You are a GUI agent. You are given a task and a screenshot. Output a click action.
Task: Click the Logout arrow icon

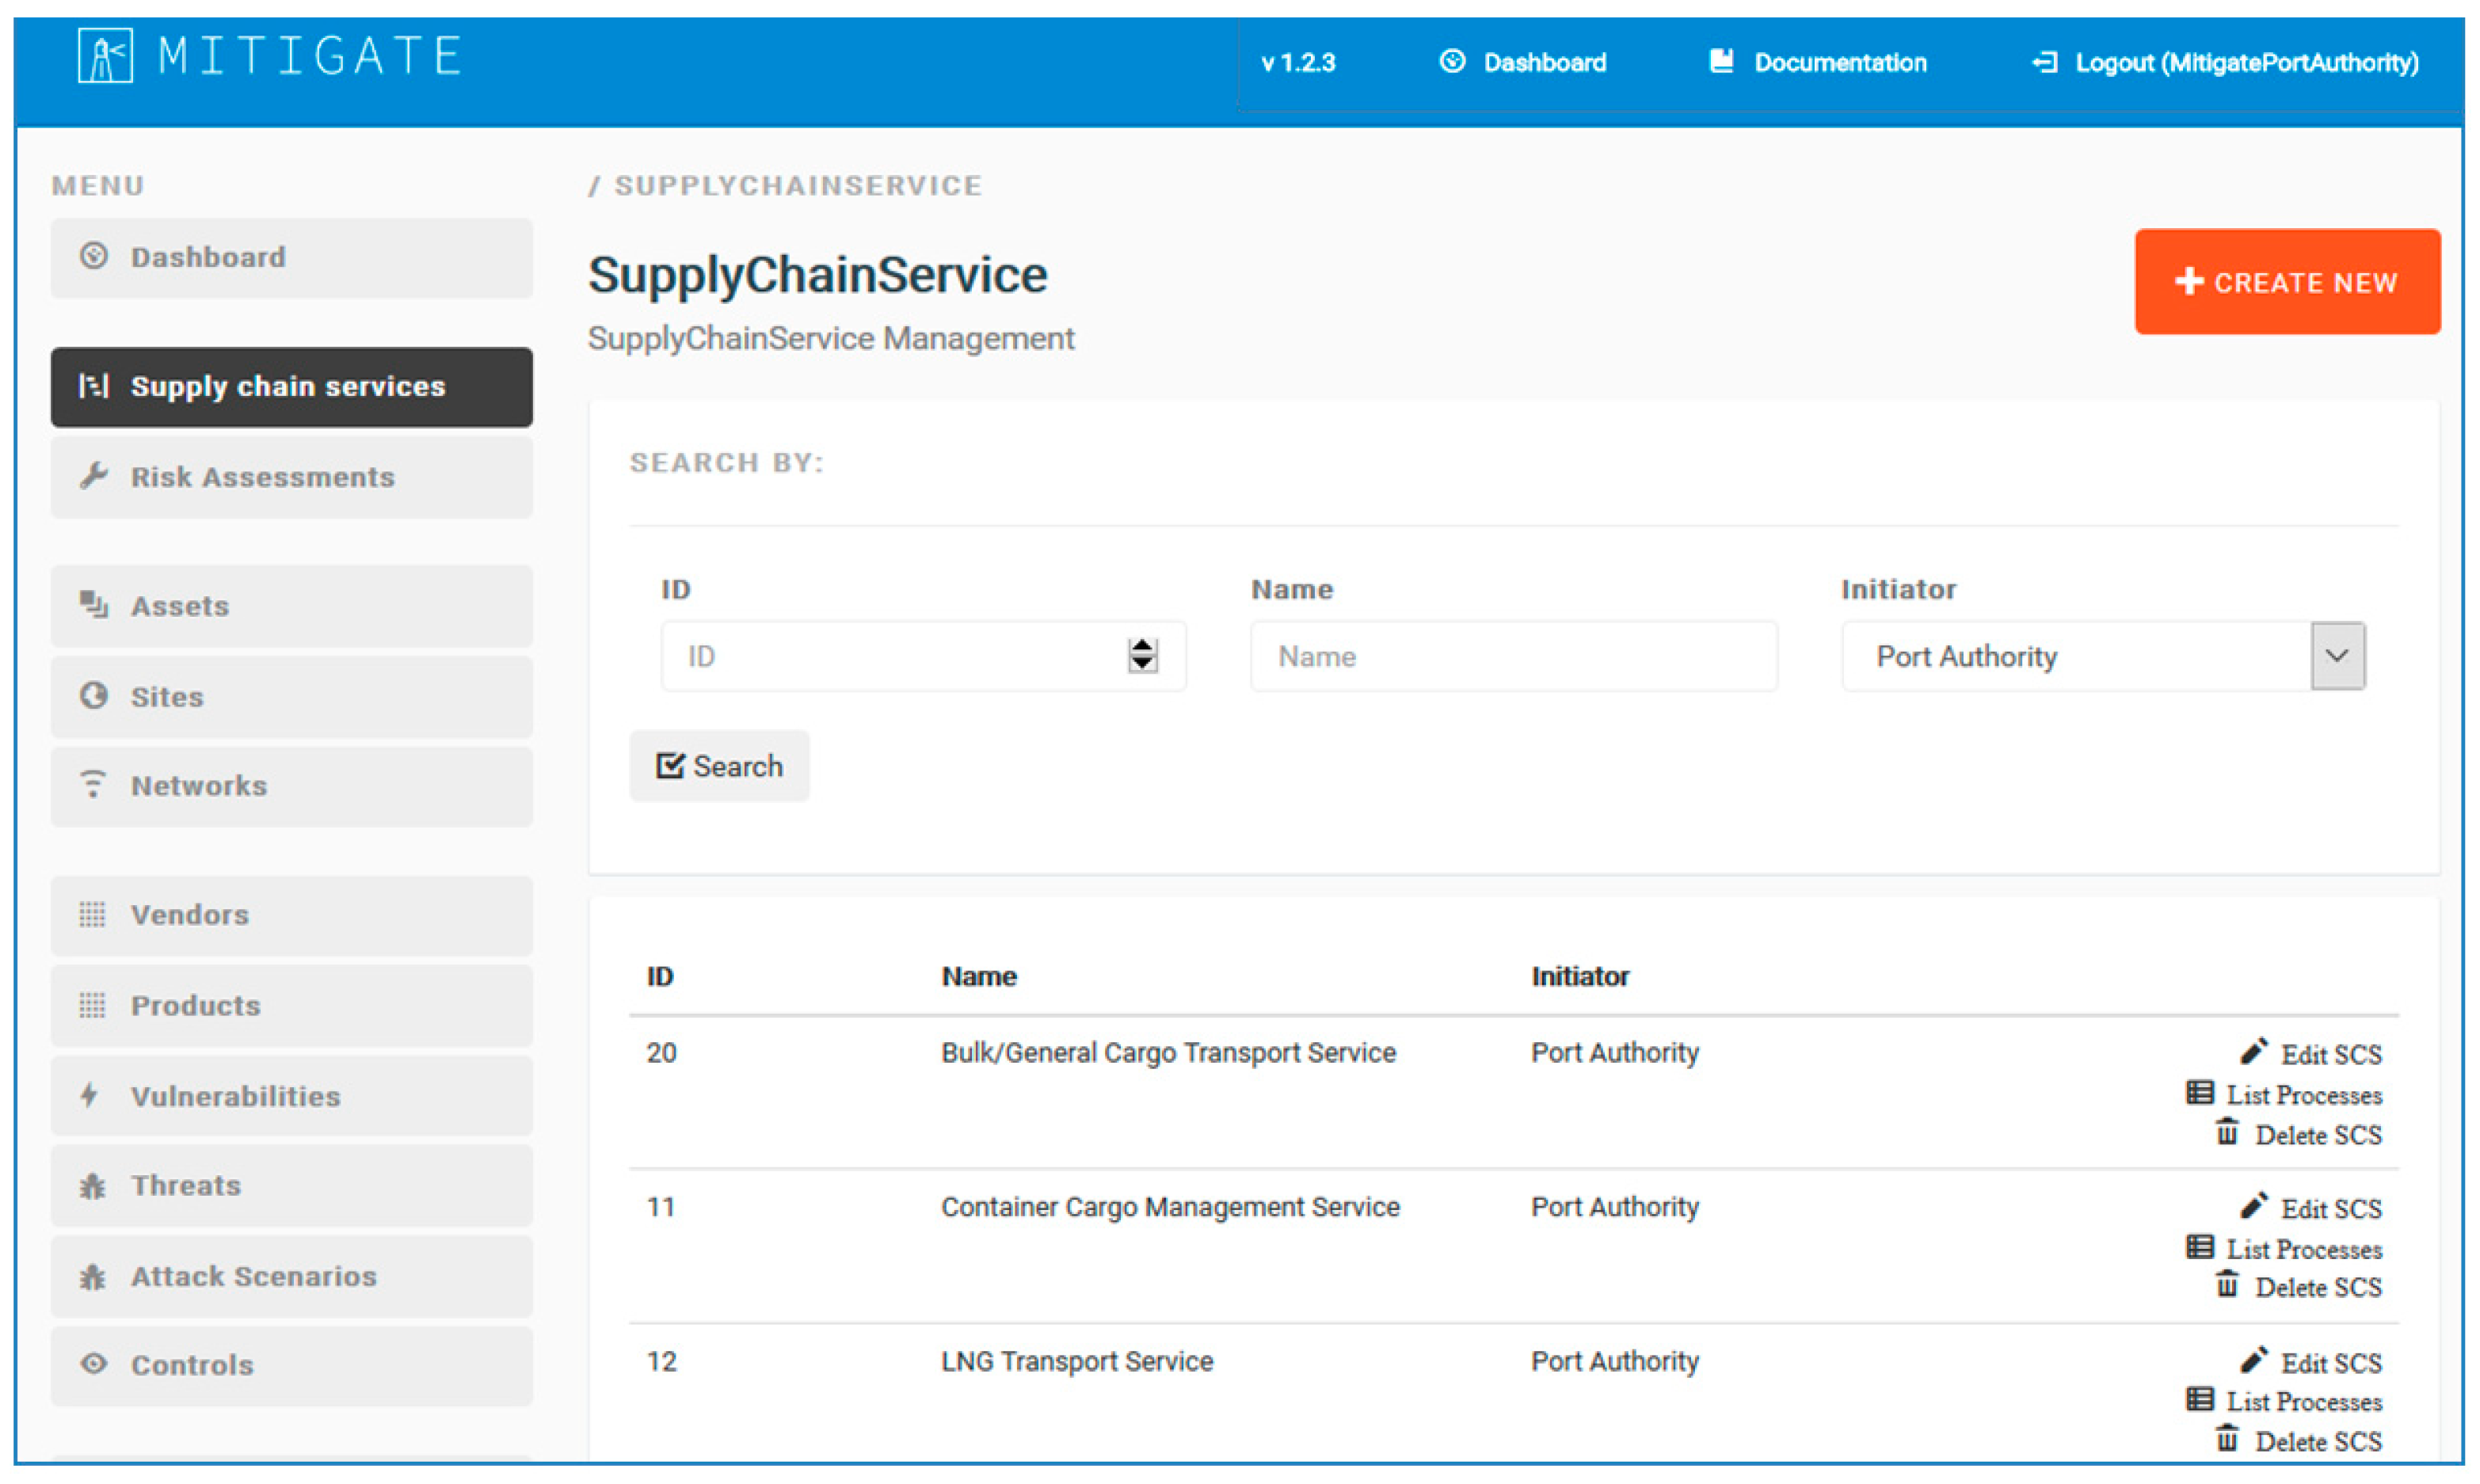click(2044, 63)
